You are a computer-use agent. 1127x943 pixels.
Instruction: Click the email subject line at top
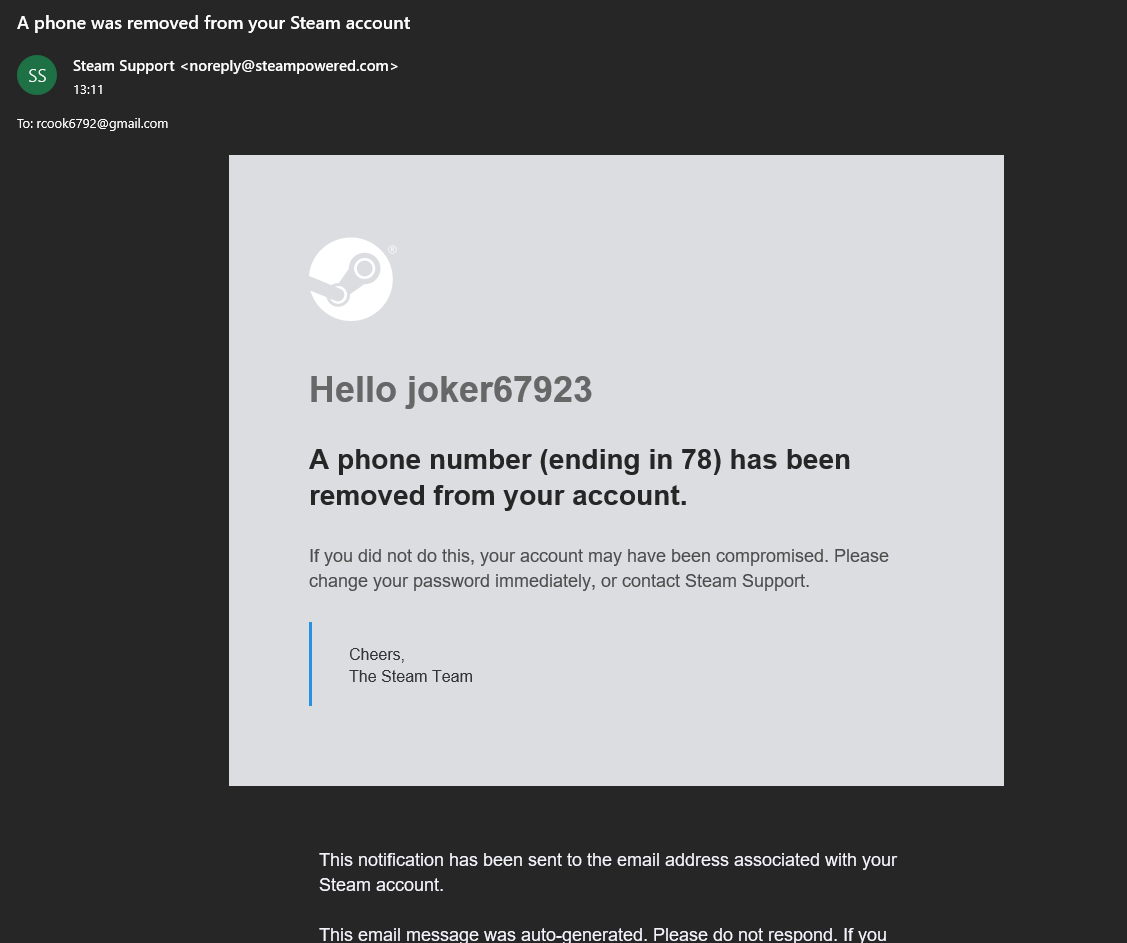(x=213, y=22)
